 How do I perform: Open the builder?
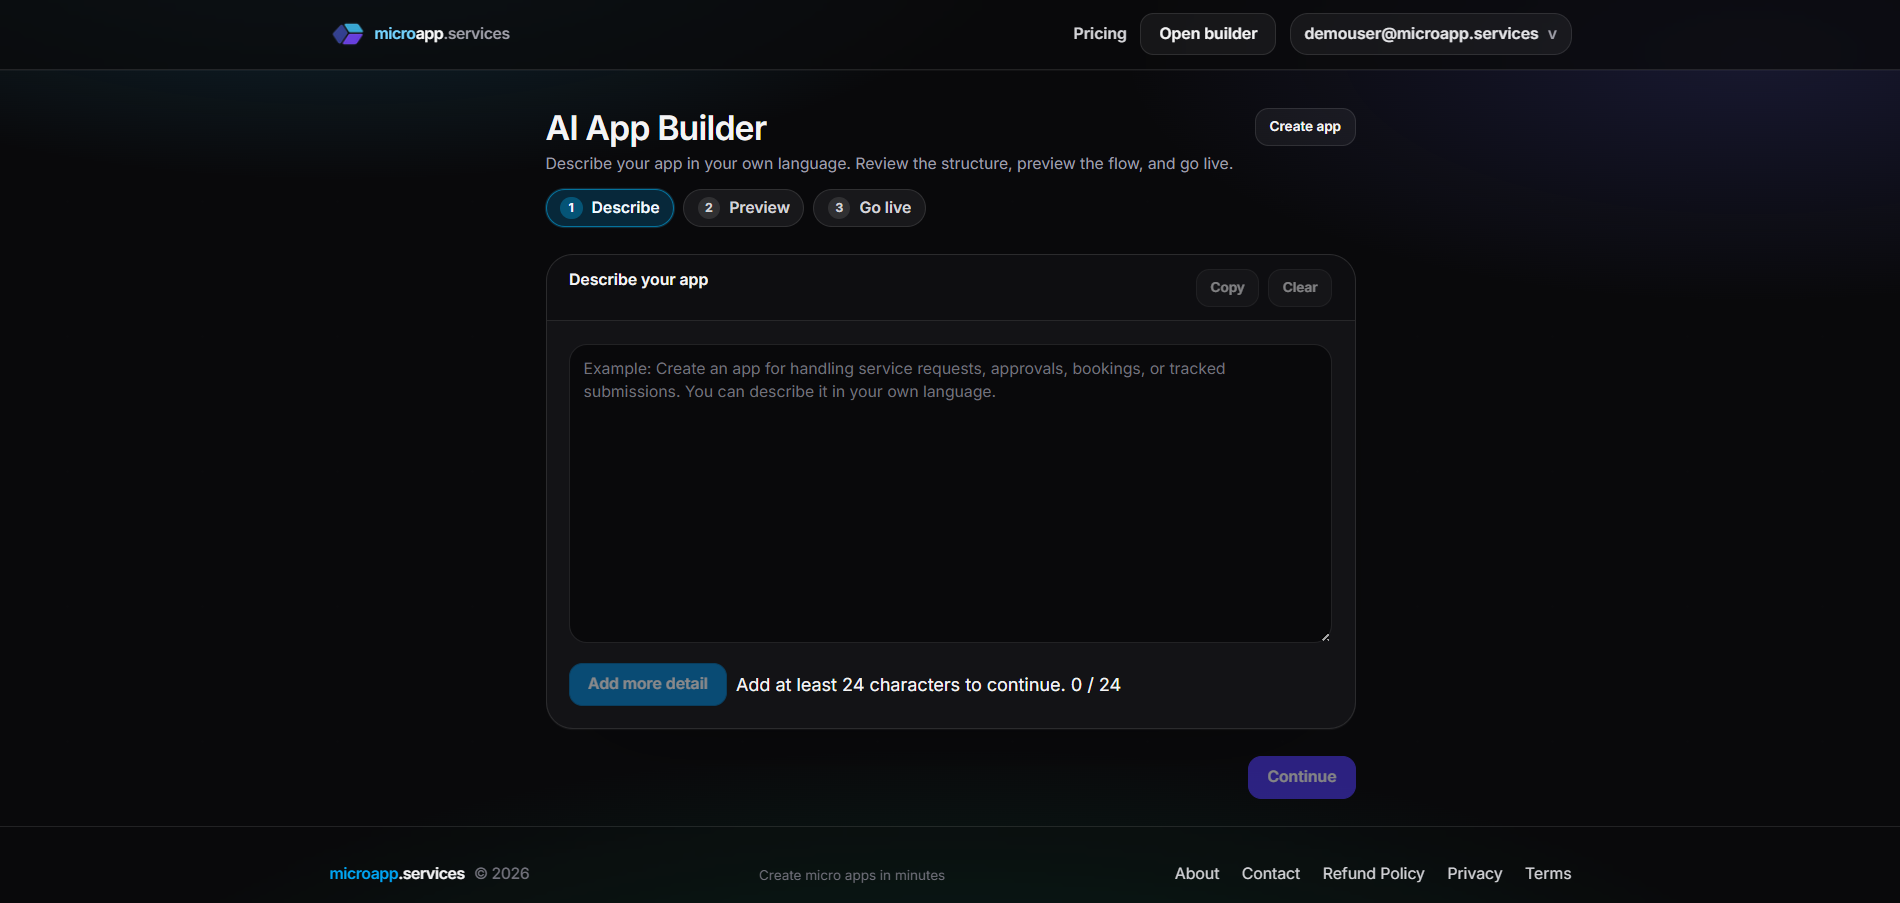pos(1207,33)
